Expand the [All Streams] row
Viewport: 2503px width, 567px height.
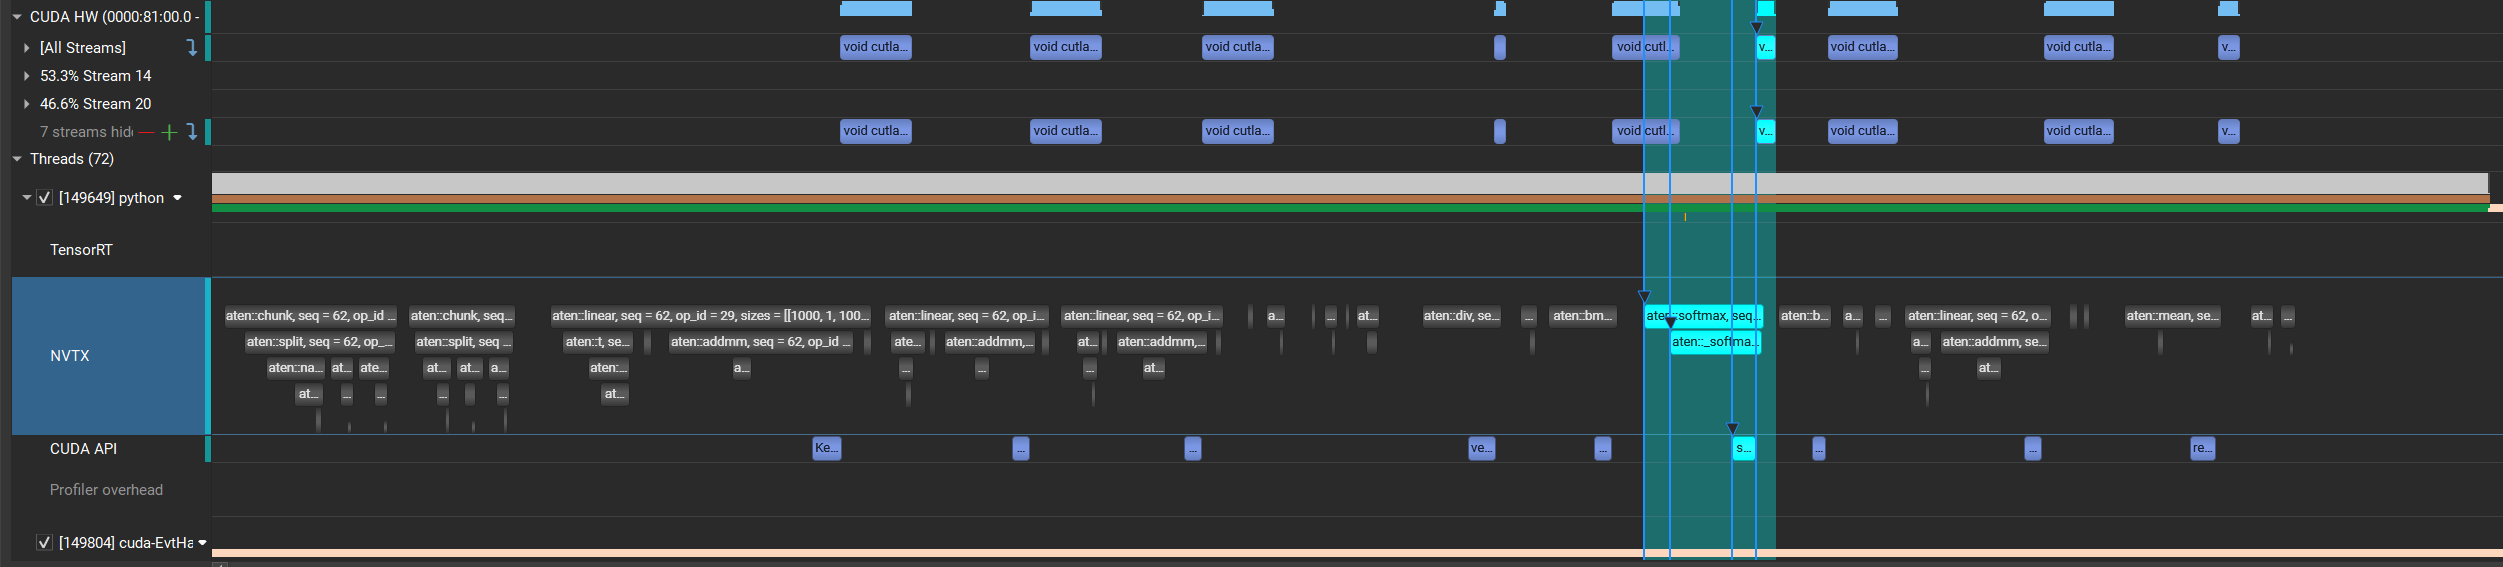point(27,47)
